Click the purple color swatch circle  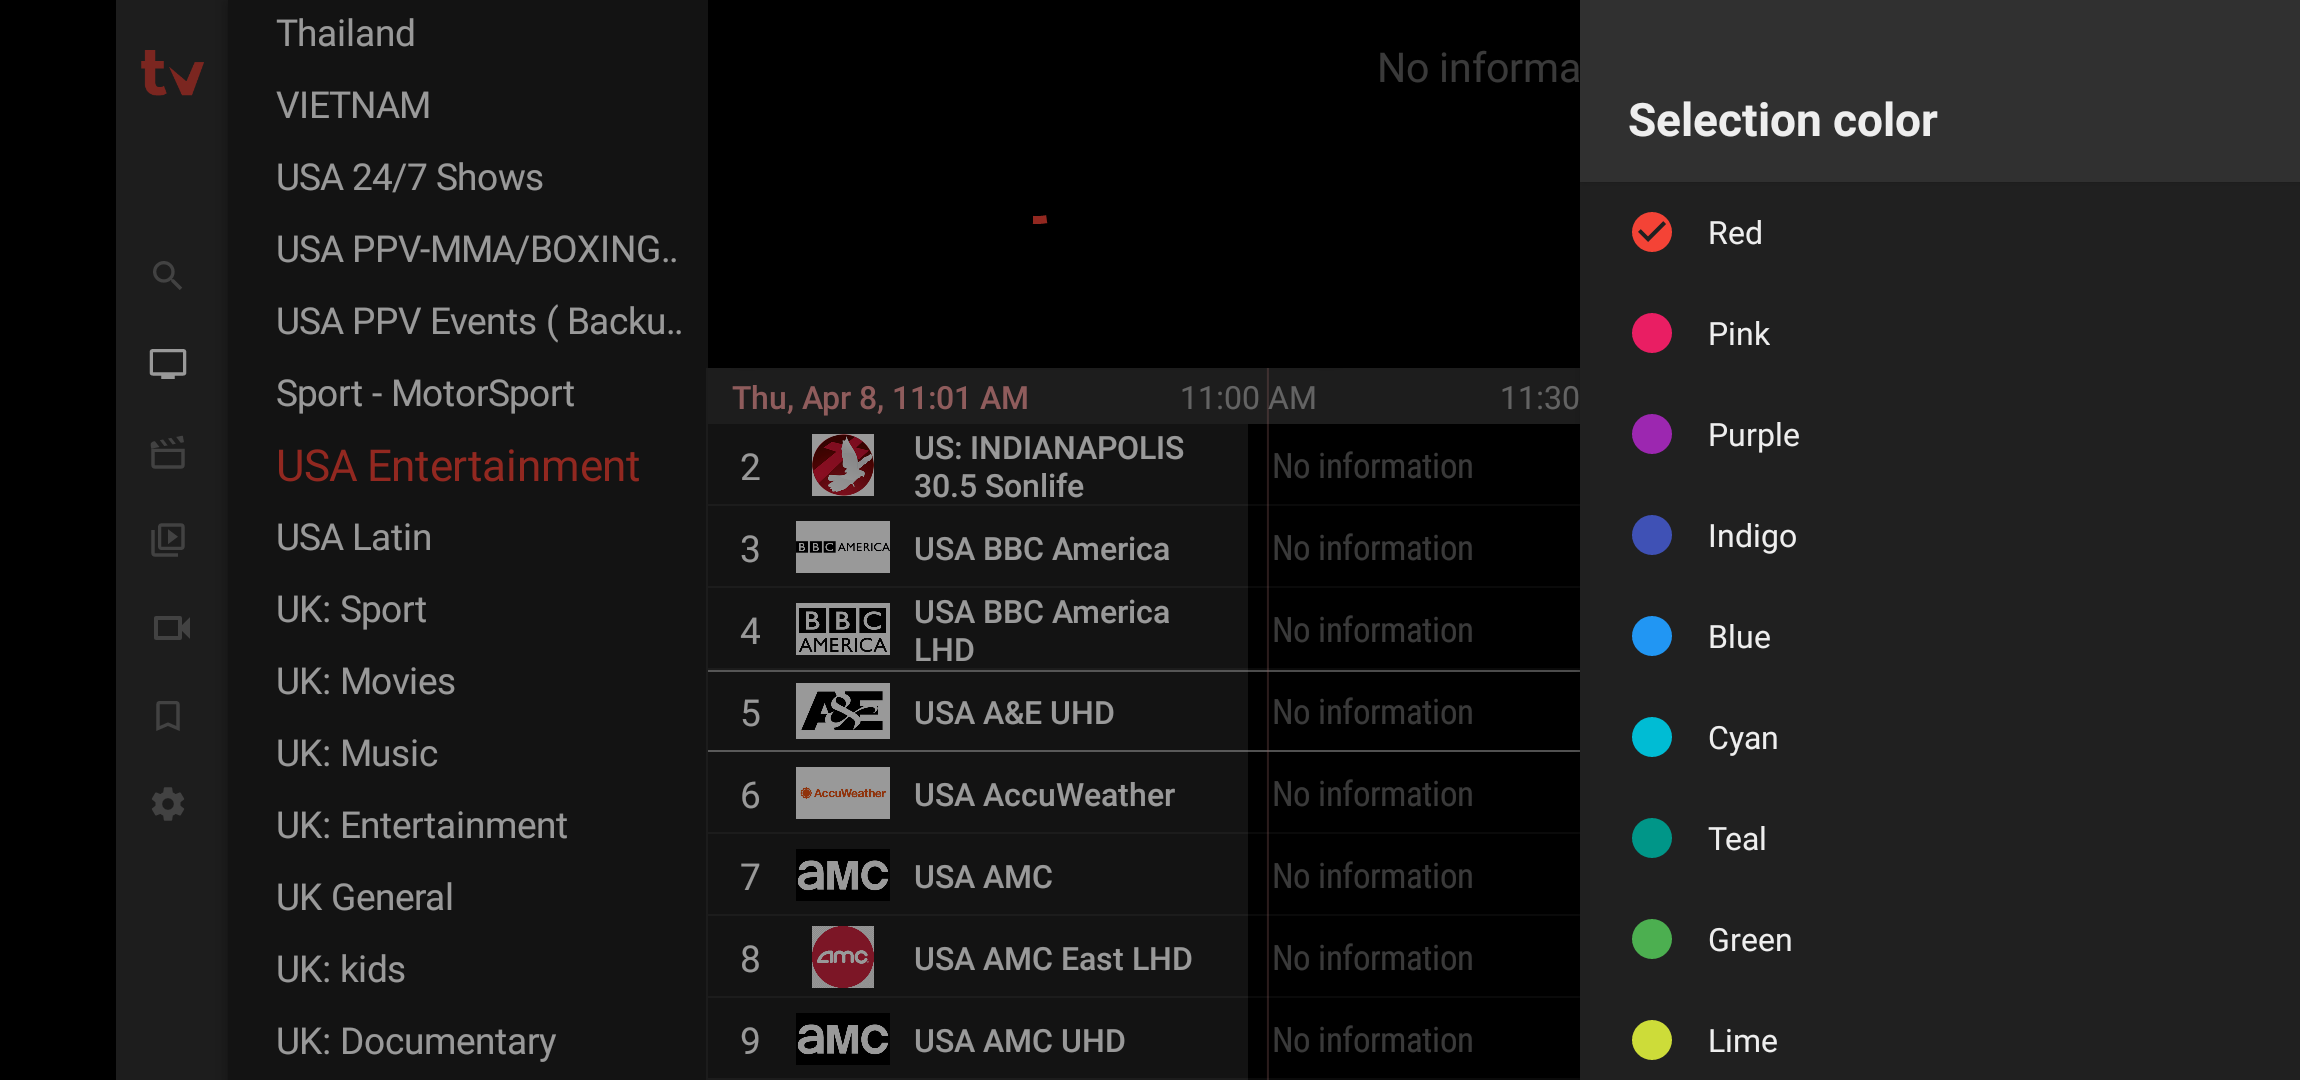coord(1652,435)
